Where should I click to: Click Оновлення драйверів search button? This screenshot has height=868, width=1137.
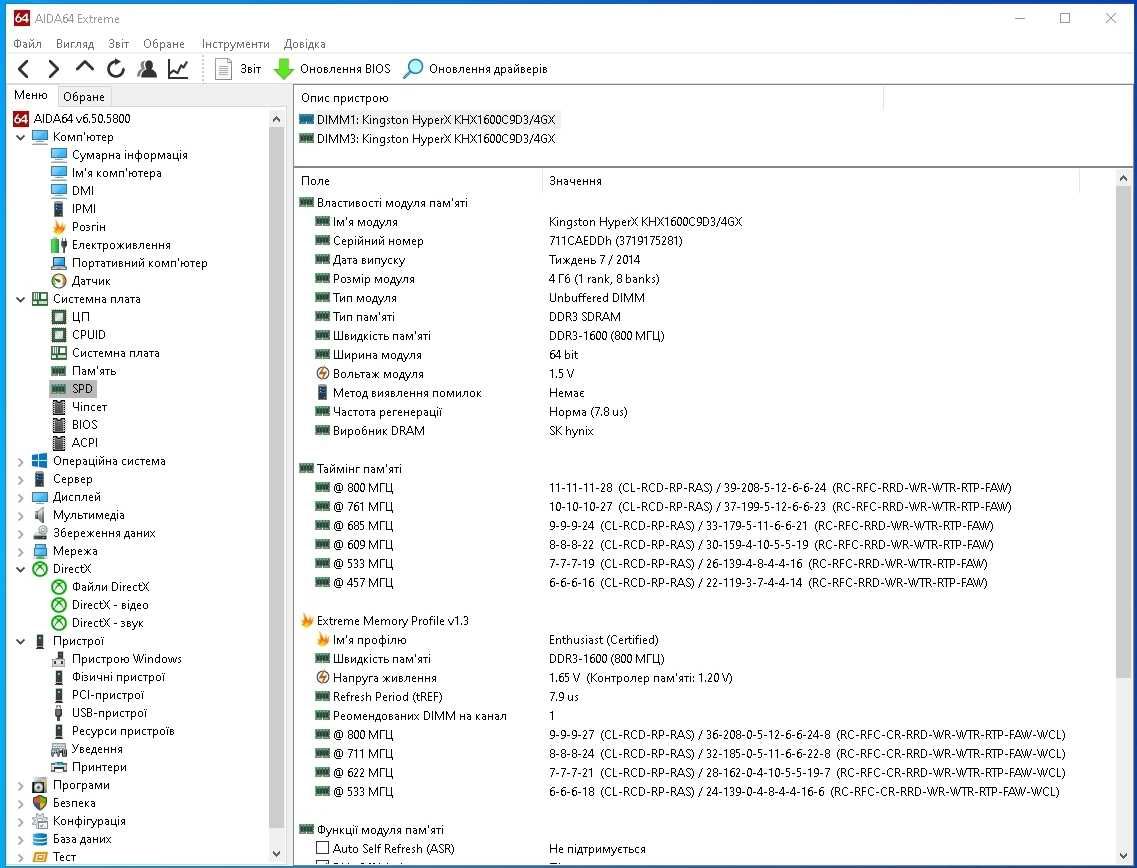476,69
